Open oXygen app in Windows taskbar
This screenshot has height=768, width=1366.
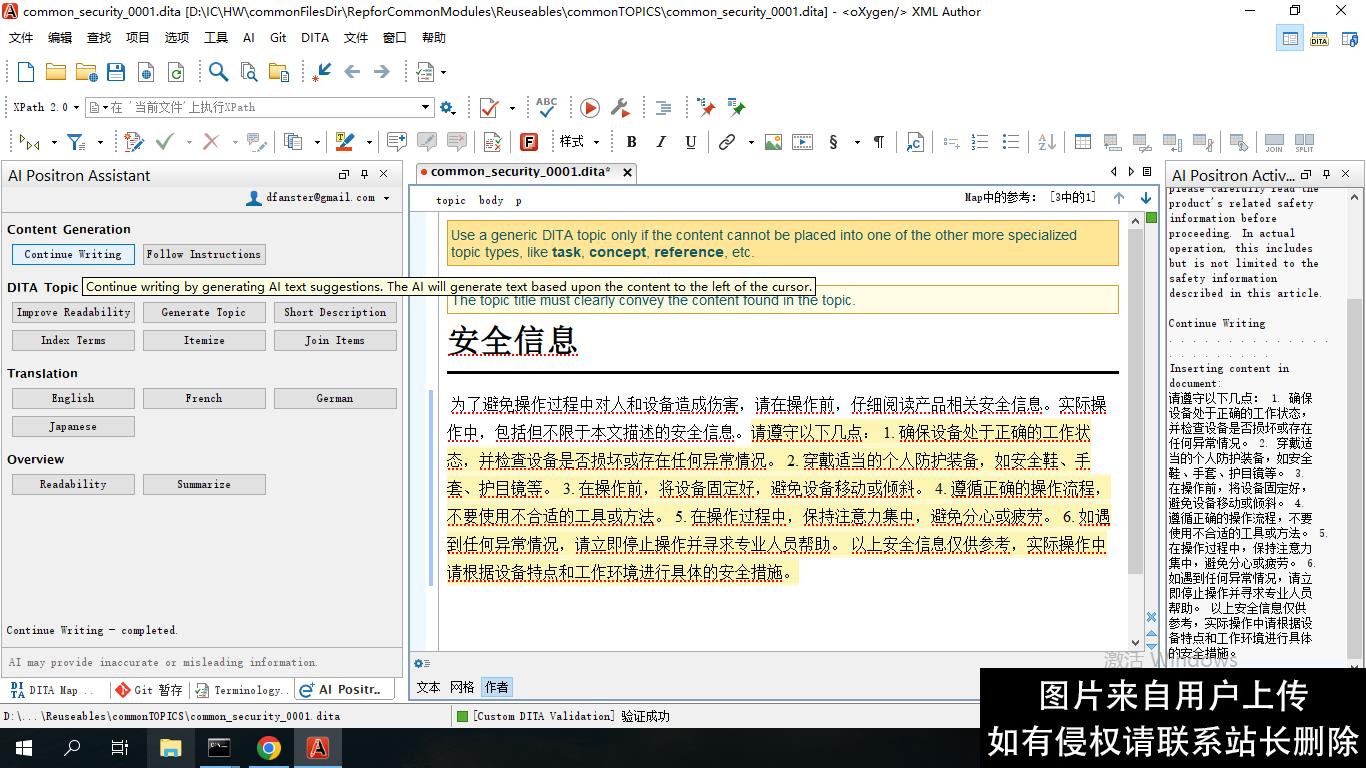(x=318, y=747)
